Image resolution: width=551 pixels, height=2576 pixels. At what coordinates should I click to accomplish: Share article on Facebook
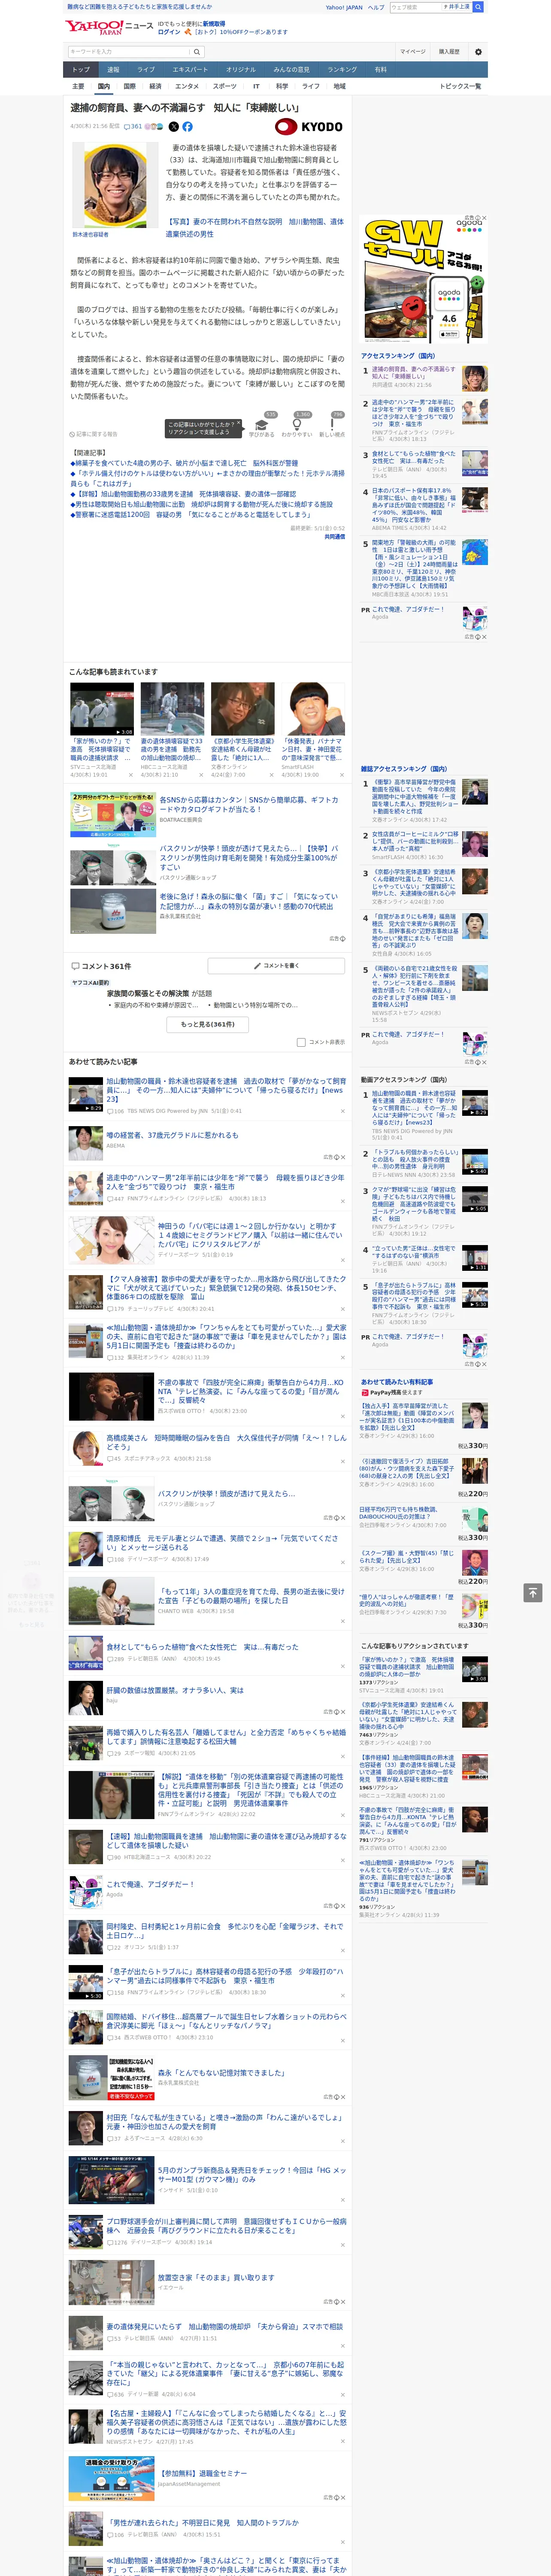pyautogui.click(x=187, y=127)
